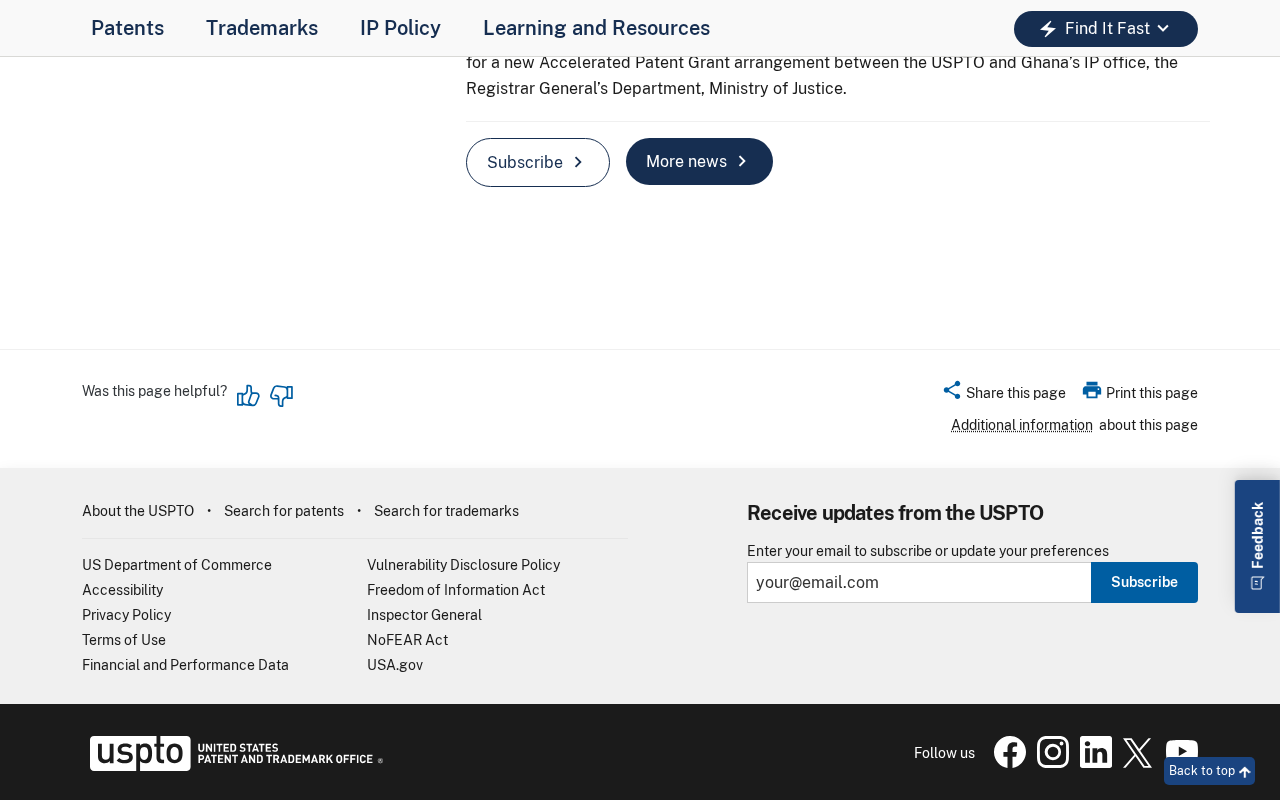Open Vulnerability Disclosure Policy link
The height and width of the screenshot is (800, 1280).
tap(463, 565)
